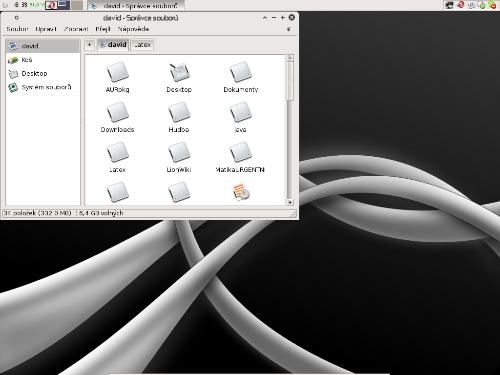Switch to the first workspace with Opera

(x=51, y=5)
